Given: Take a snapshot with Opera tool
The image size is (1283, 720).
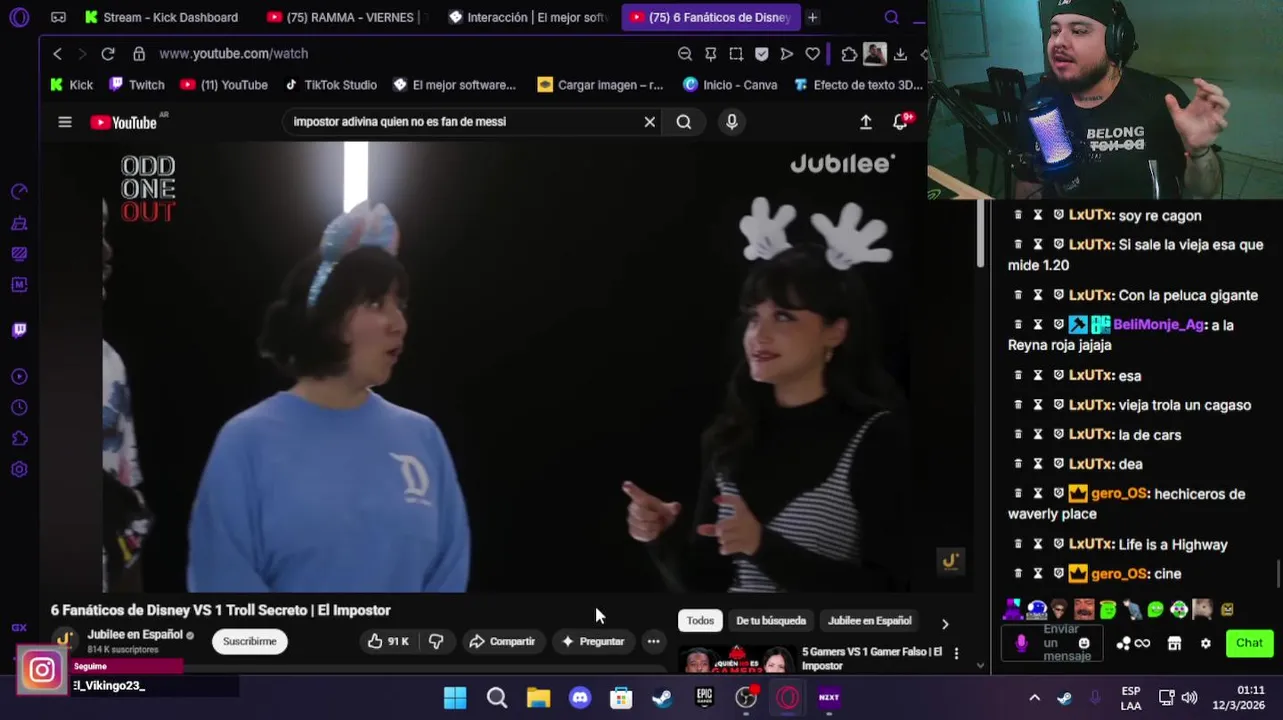Looking at the screenshot, I should click(736, 54).
